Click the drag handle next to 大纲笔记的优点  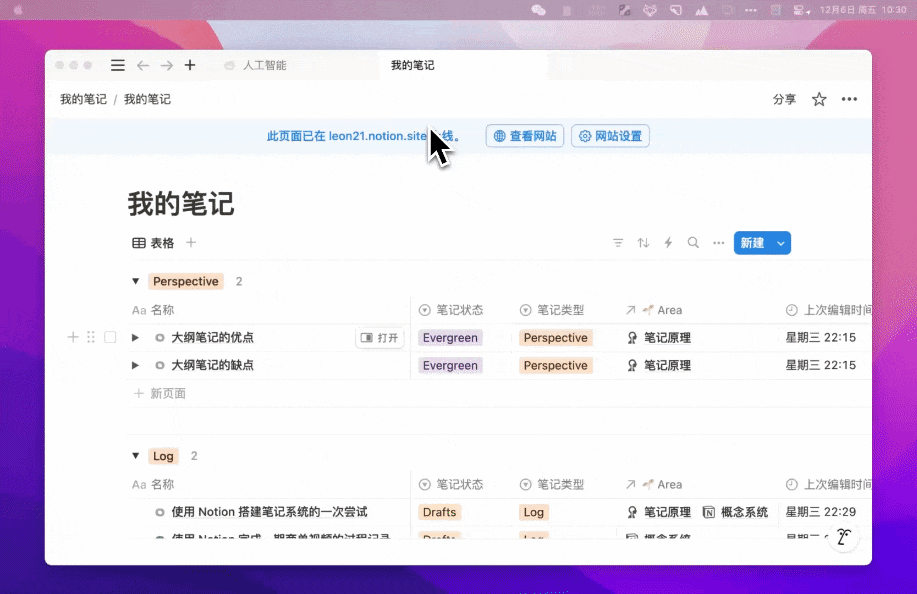click(x=91, y=337)
